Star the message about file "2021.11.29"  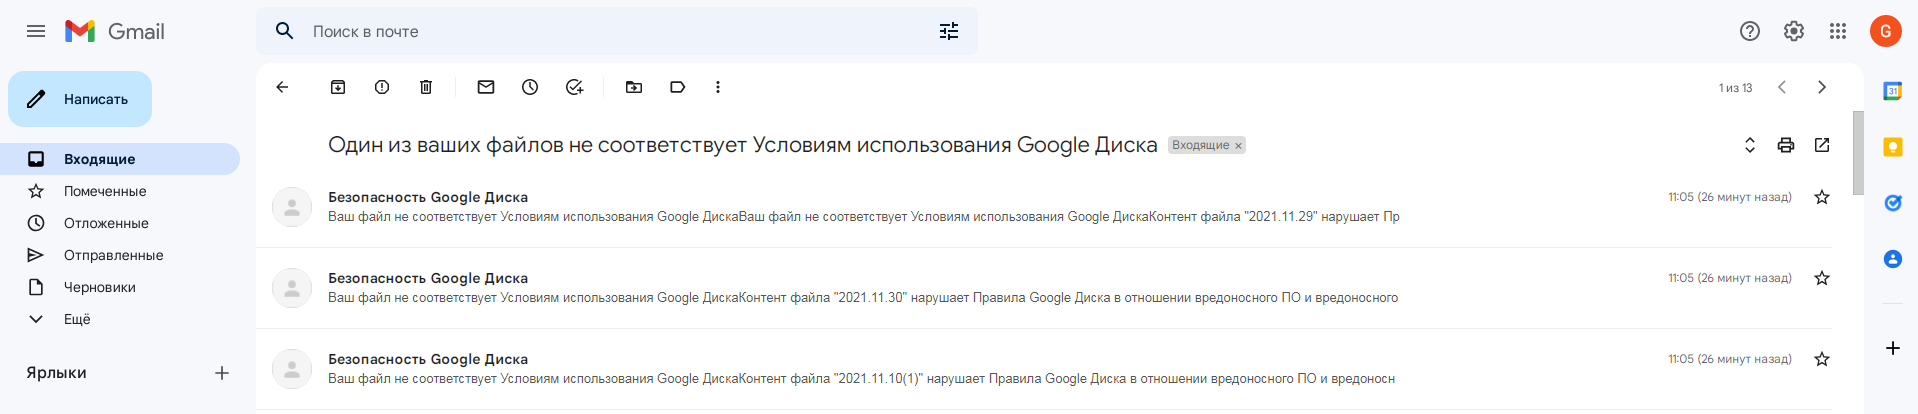(1822, 197)
